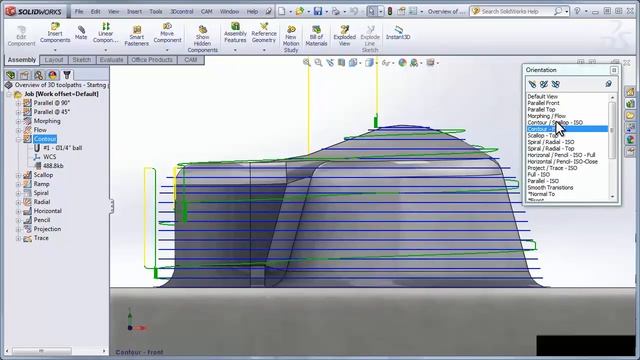640x360 pixels.
Task: Create a New Motion Study
Action: point(291,39)
